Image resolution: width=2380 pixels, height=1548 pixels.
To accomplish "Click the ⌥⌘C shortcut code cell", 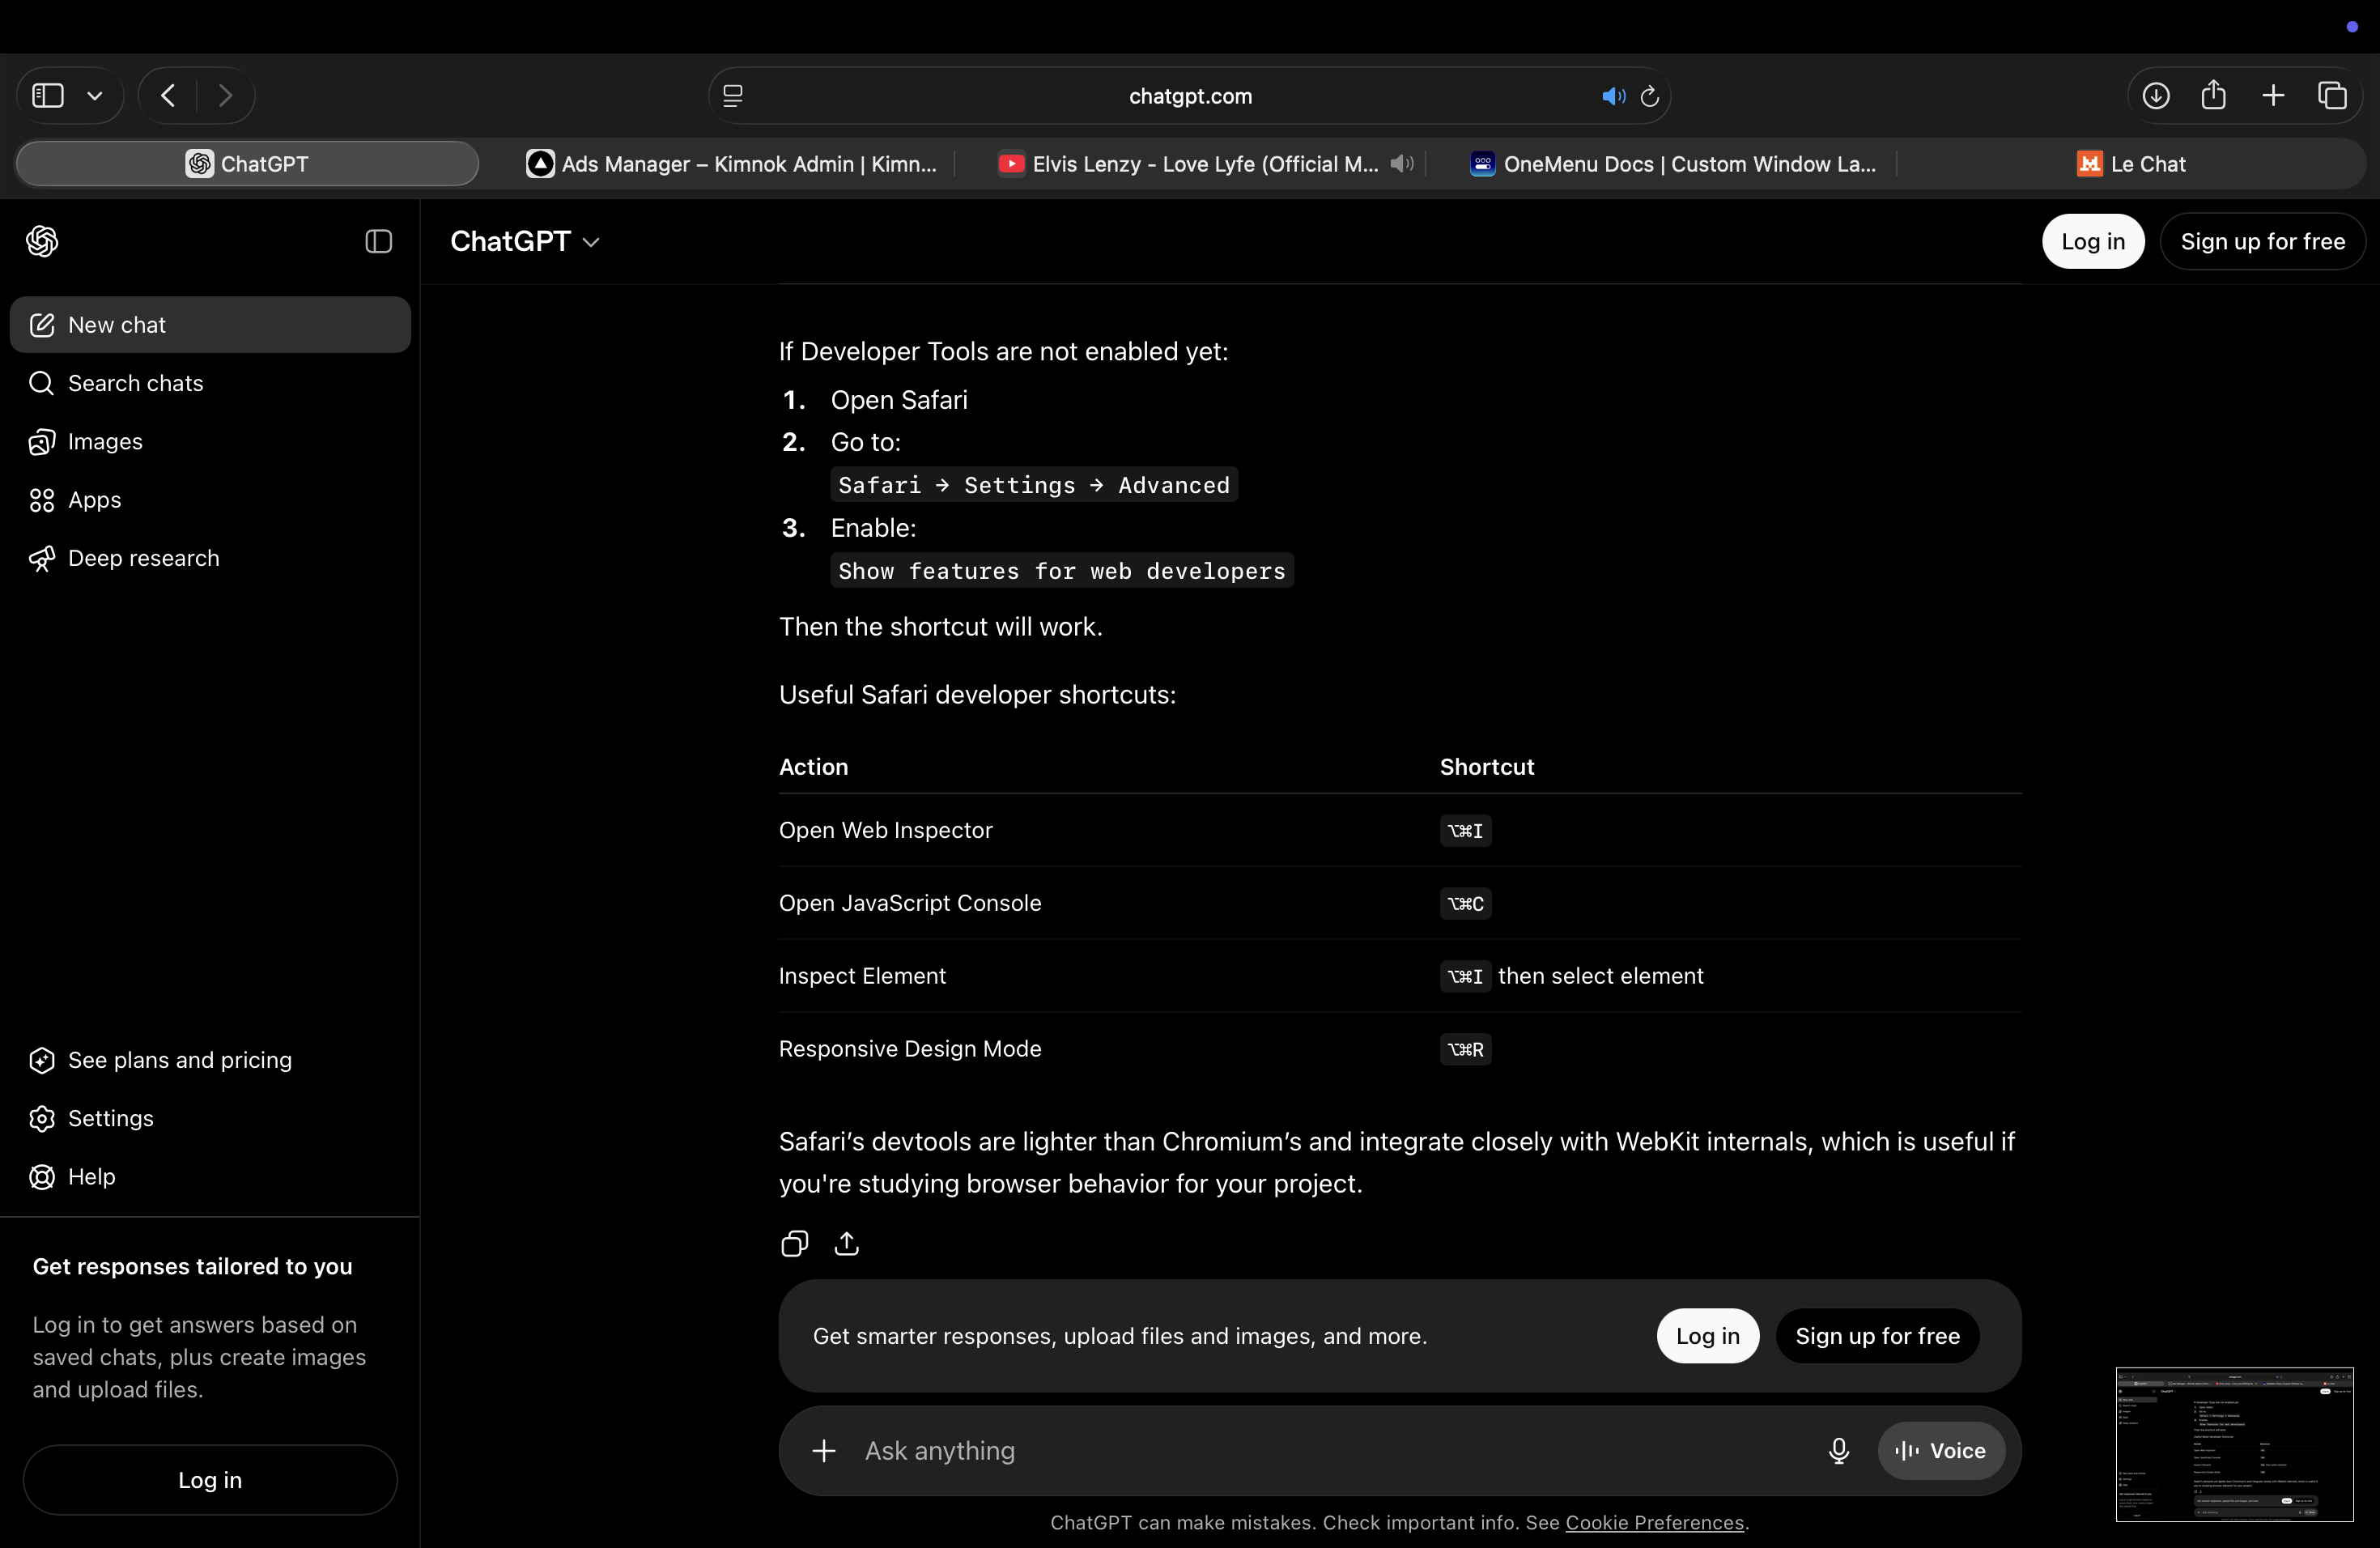I will [1465, 903].
